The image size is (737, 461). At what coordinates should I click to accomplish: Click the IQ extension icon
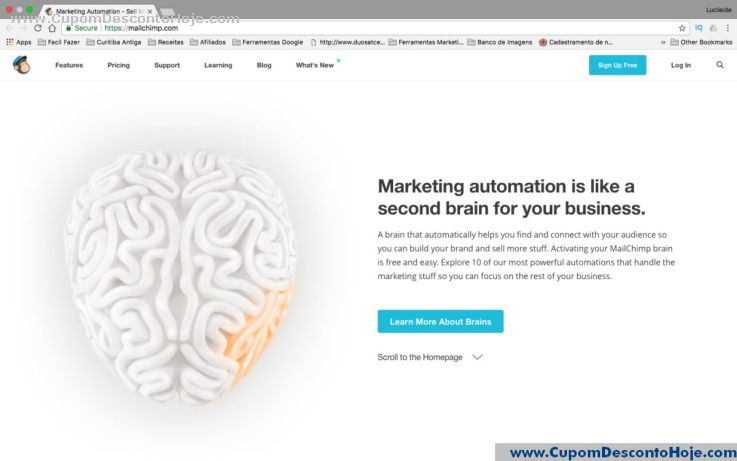click(x=699, y=28)
